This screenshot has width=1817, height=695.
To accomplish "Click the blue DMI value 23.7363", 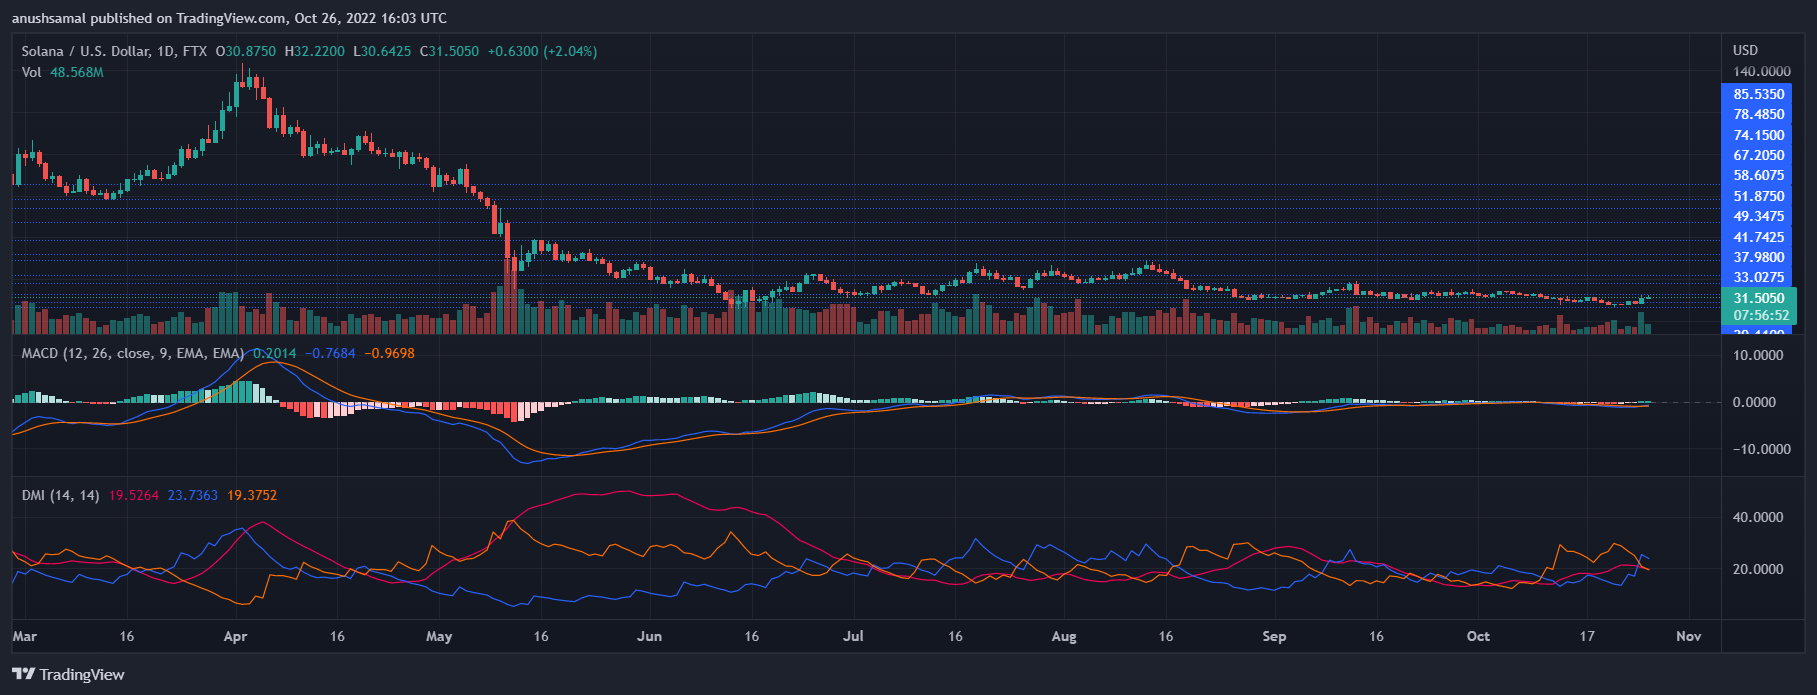I will (193, 495).
